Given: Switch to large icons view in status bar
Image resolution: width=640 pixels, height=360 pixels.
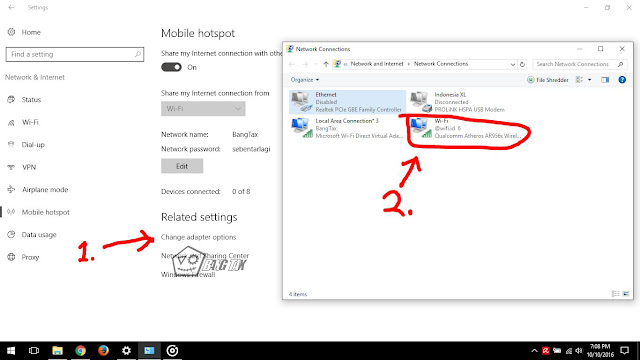Looking at the screenshot, I should pos(625,294).
